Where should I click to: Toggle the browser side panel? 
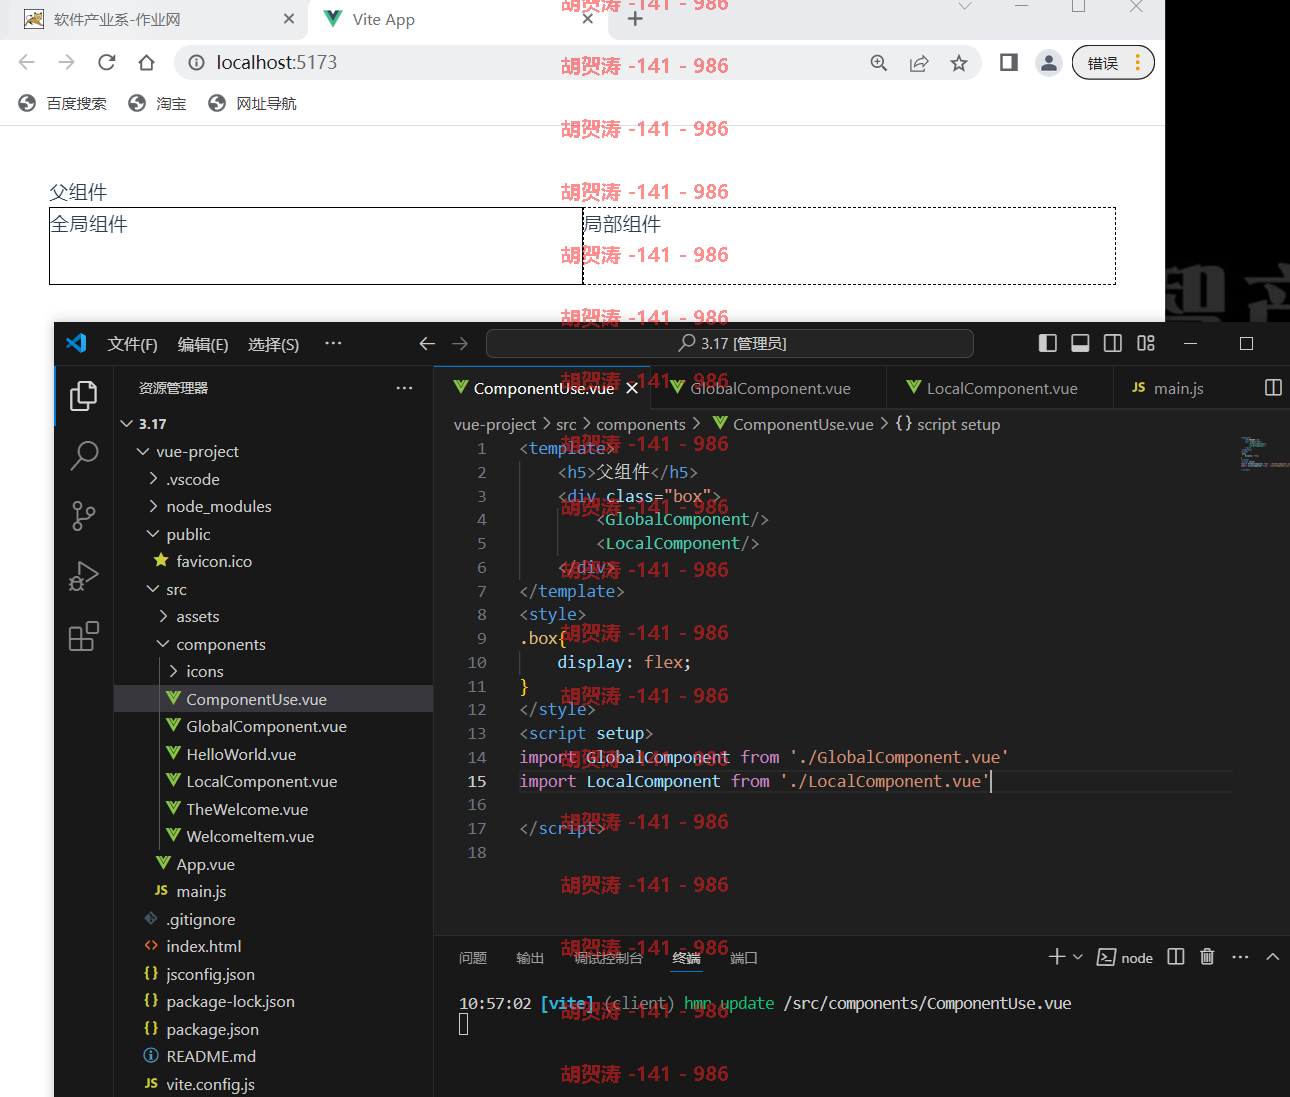[1009, 63]
